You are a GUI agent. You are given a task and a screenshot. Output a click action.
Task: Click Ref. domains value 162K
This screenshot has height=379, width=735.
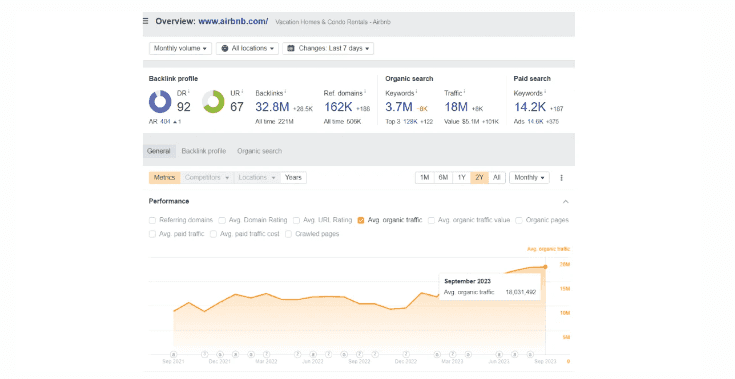338,107
